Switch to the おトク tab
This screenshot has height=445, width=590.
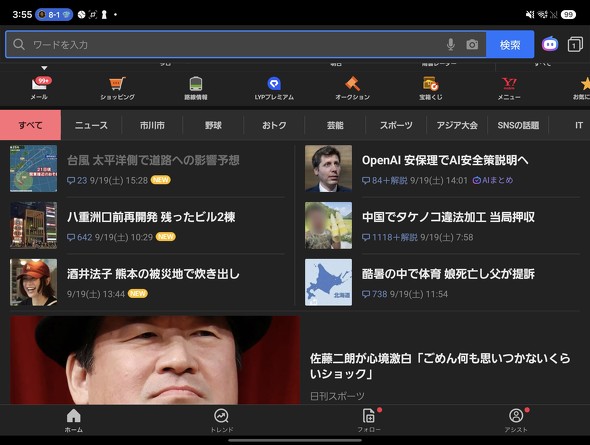coord(274,125)
